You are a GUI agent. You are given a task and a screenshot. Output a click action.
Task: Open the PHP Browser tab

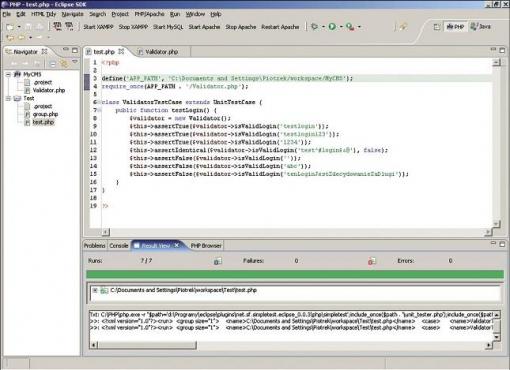(206, 246)
